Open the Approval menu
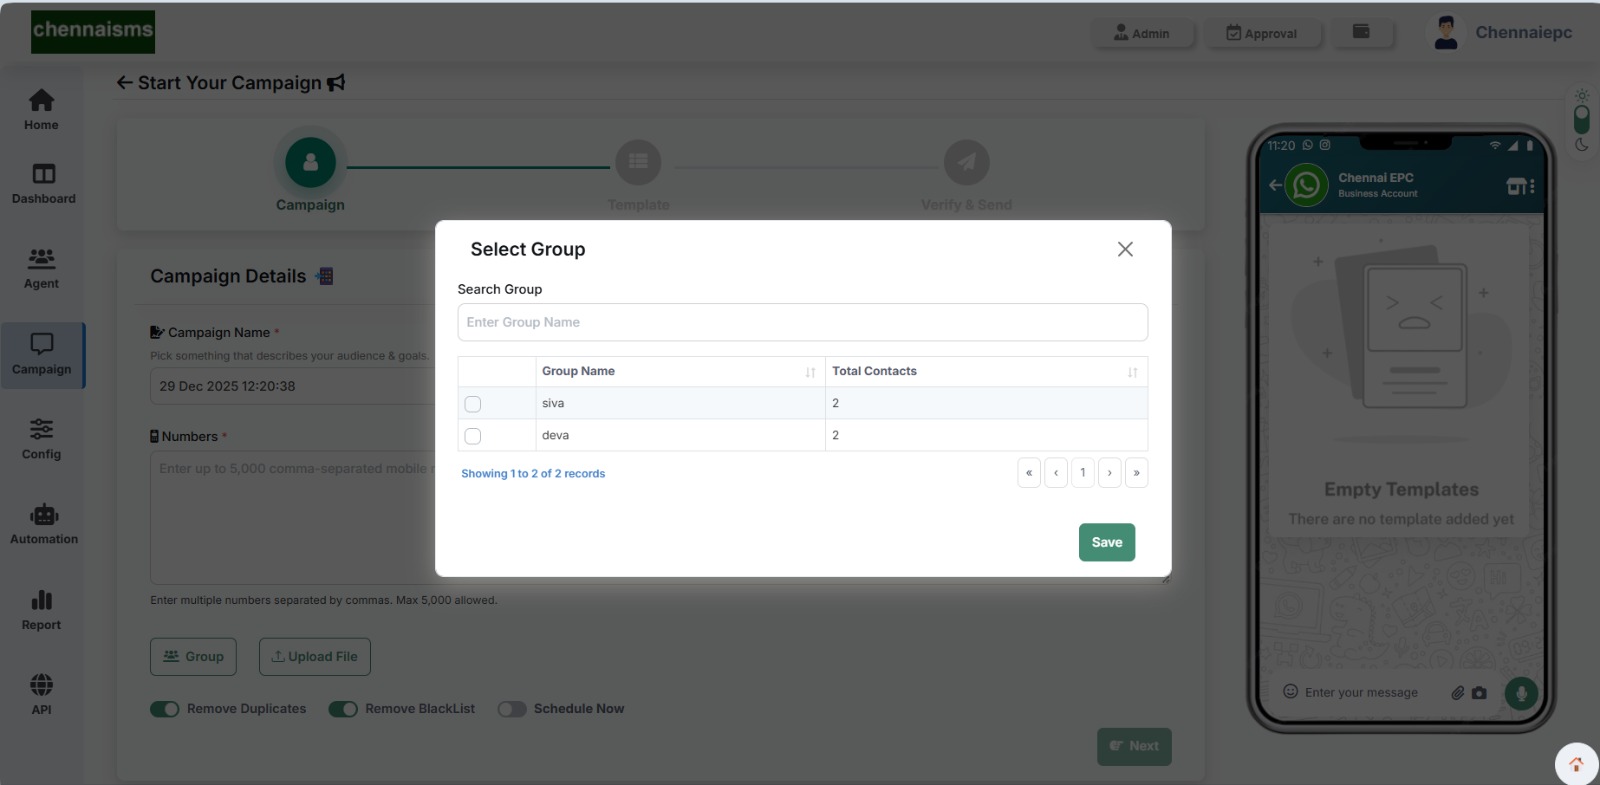1600x785 pixels. tap(1262, 33)
